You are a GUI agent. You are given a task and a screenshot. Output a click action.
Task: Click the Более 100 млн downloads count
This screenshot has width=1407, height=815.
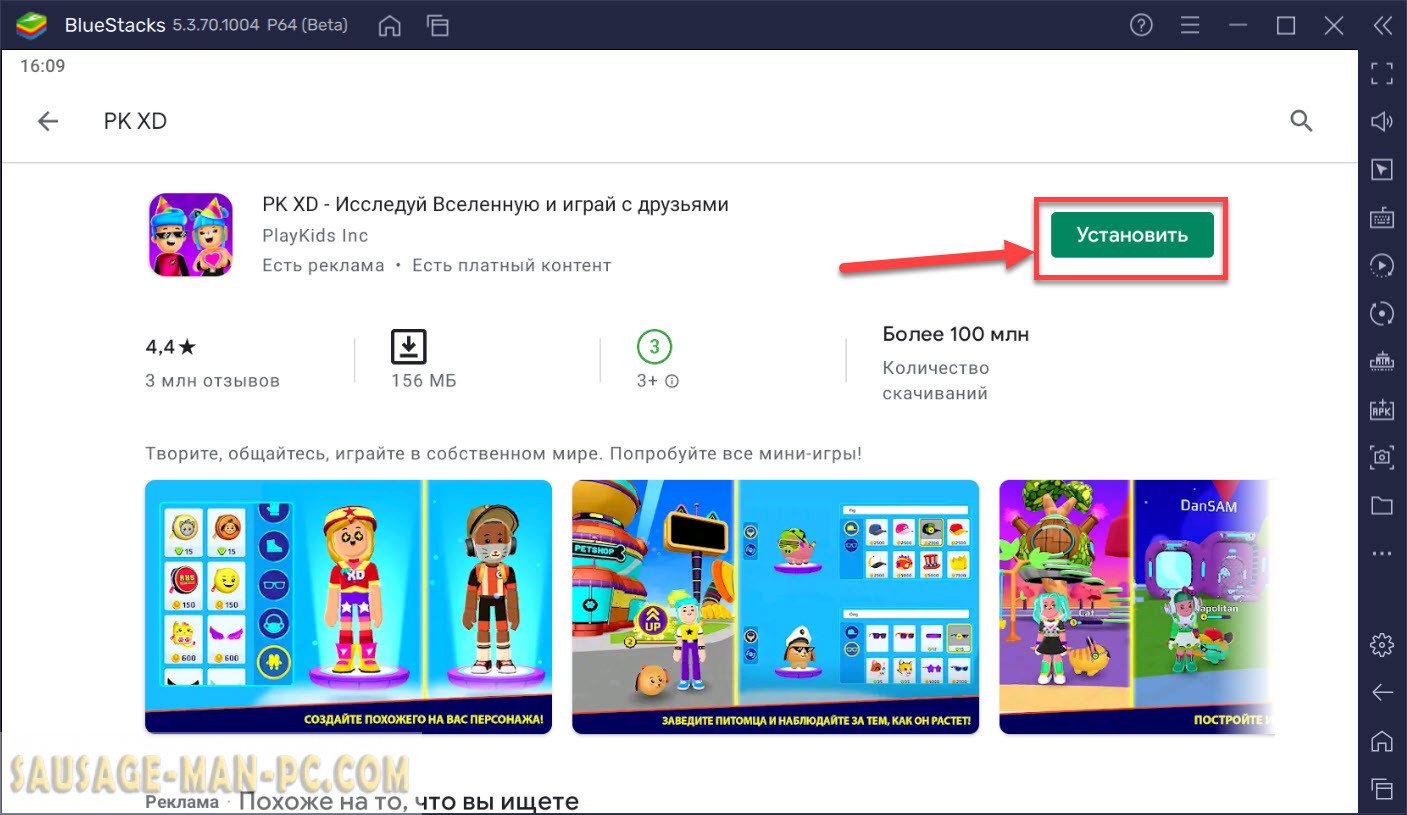coord(956,334)
